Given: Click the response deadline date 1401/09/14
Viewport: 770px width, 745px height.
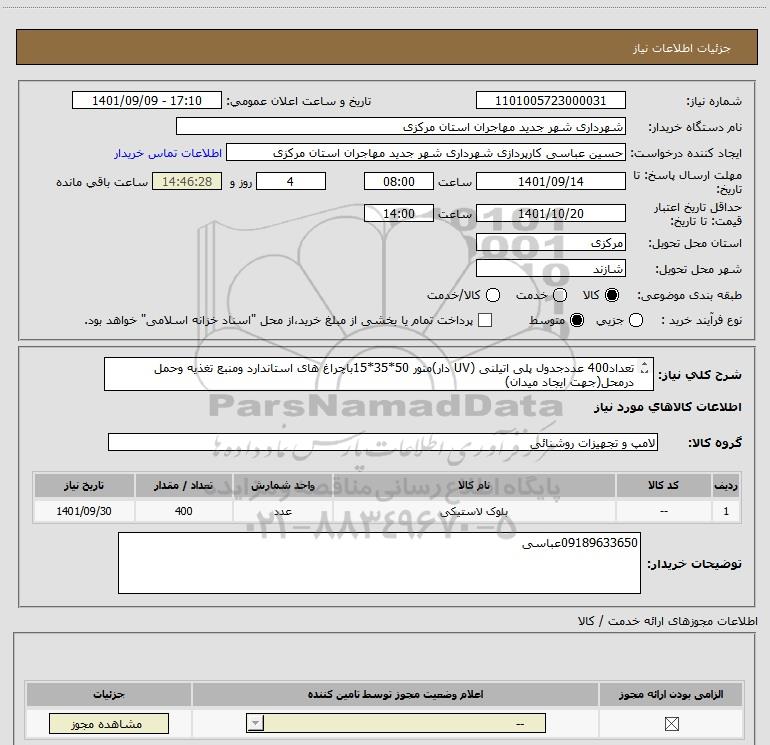Looking at the screenshot, I should 550,181.
